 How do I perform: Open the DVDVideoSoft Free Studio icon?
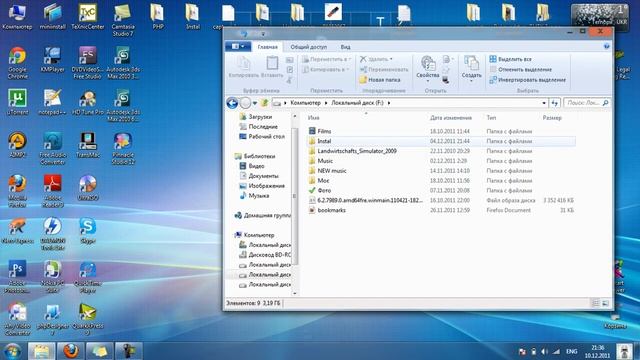88,62
